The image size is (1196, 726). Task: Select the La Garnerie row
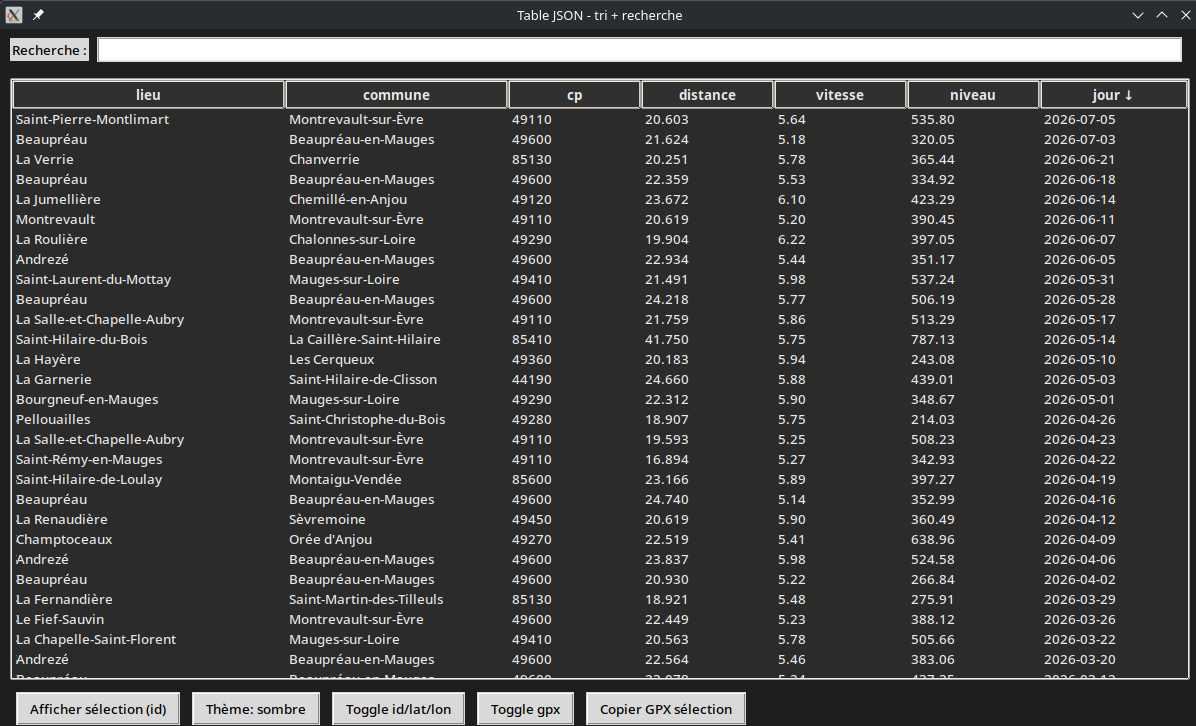pos(600,380)
